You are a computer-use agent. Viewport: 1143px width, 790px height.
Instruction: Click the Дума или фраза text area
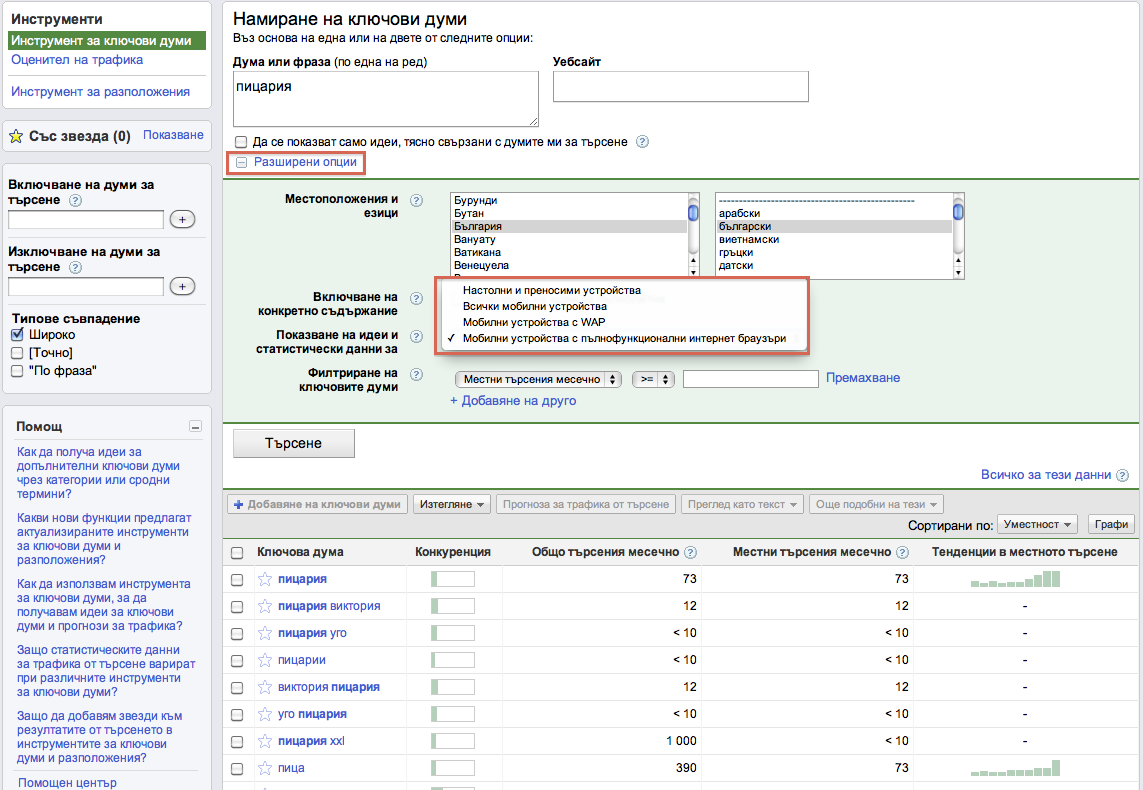click(386, 99)
